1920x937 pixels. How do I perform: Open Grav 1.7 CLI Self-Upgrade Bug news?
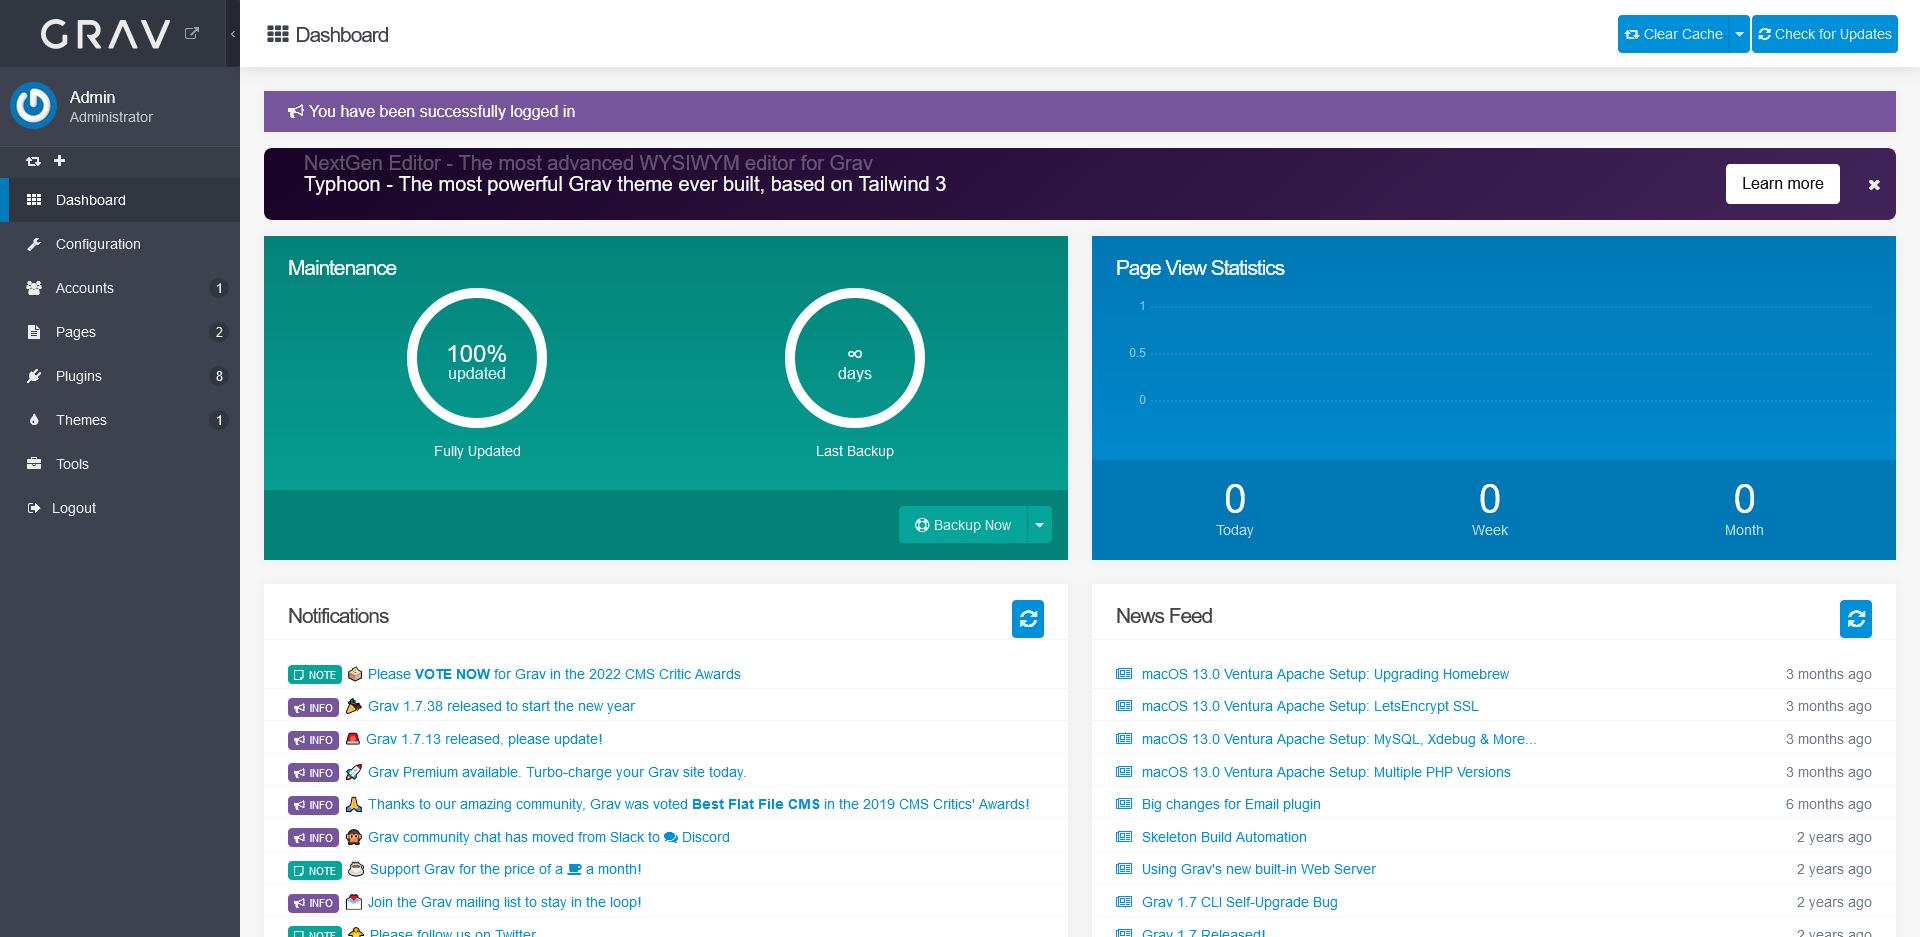(x=1240, y=902)
